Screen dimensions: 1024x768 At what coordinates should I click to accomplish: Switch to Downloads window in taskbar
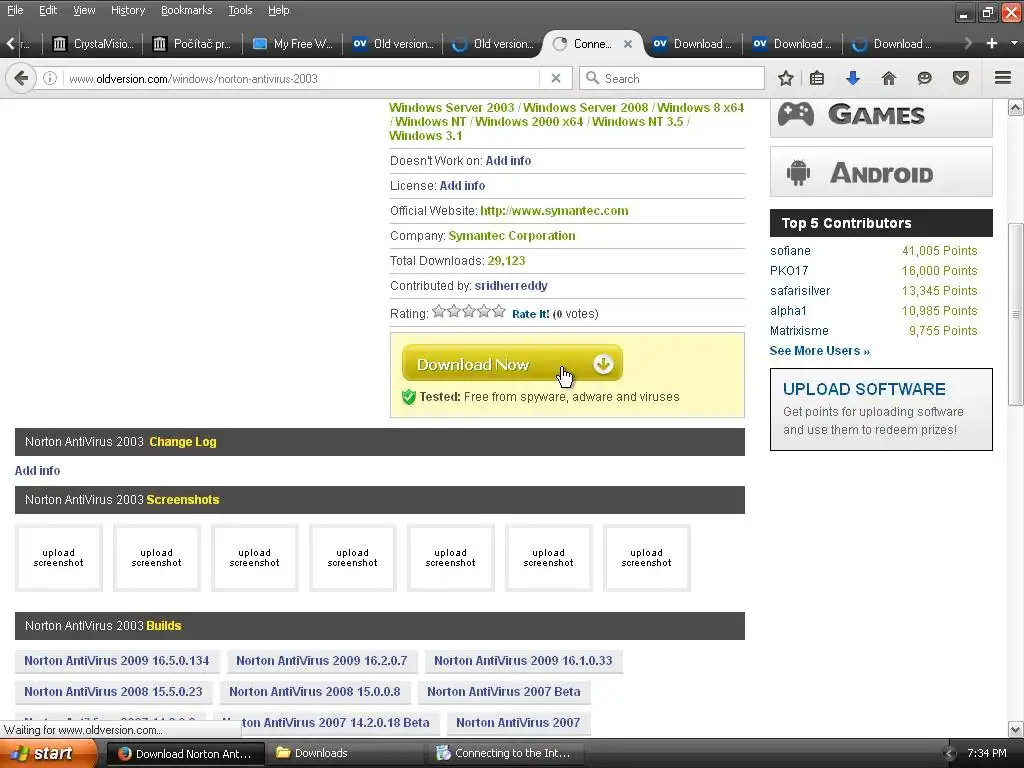coord(346,753)
